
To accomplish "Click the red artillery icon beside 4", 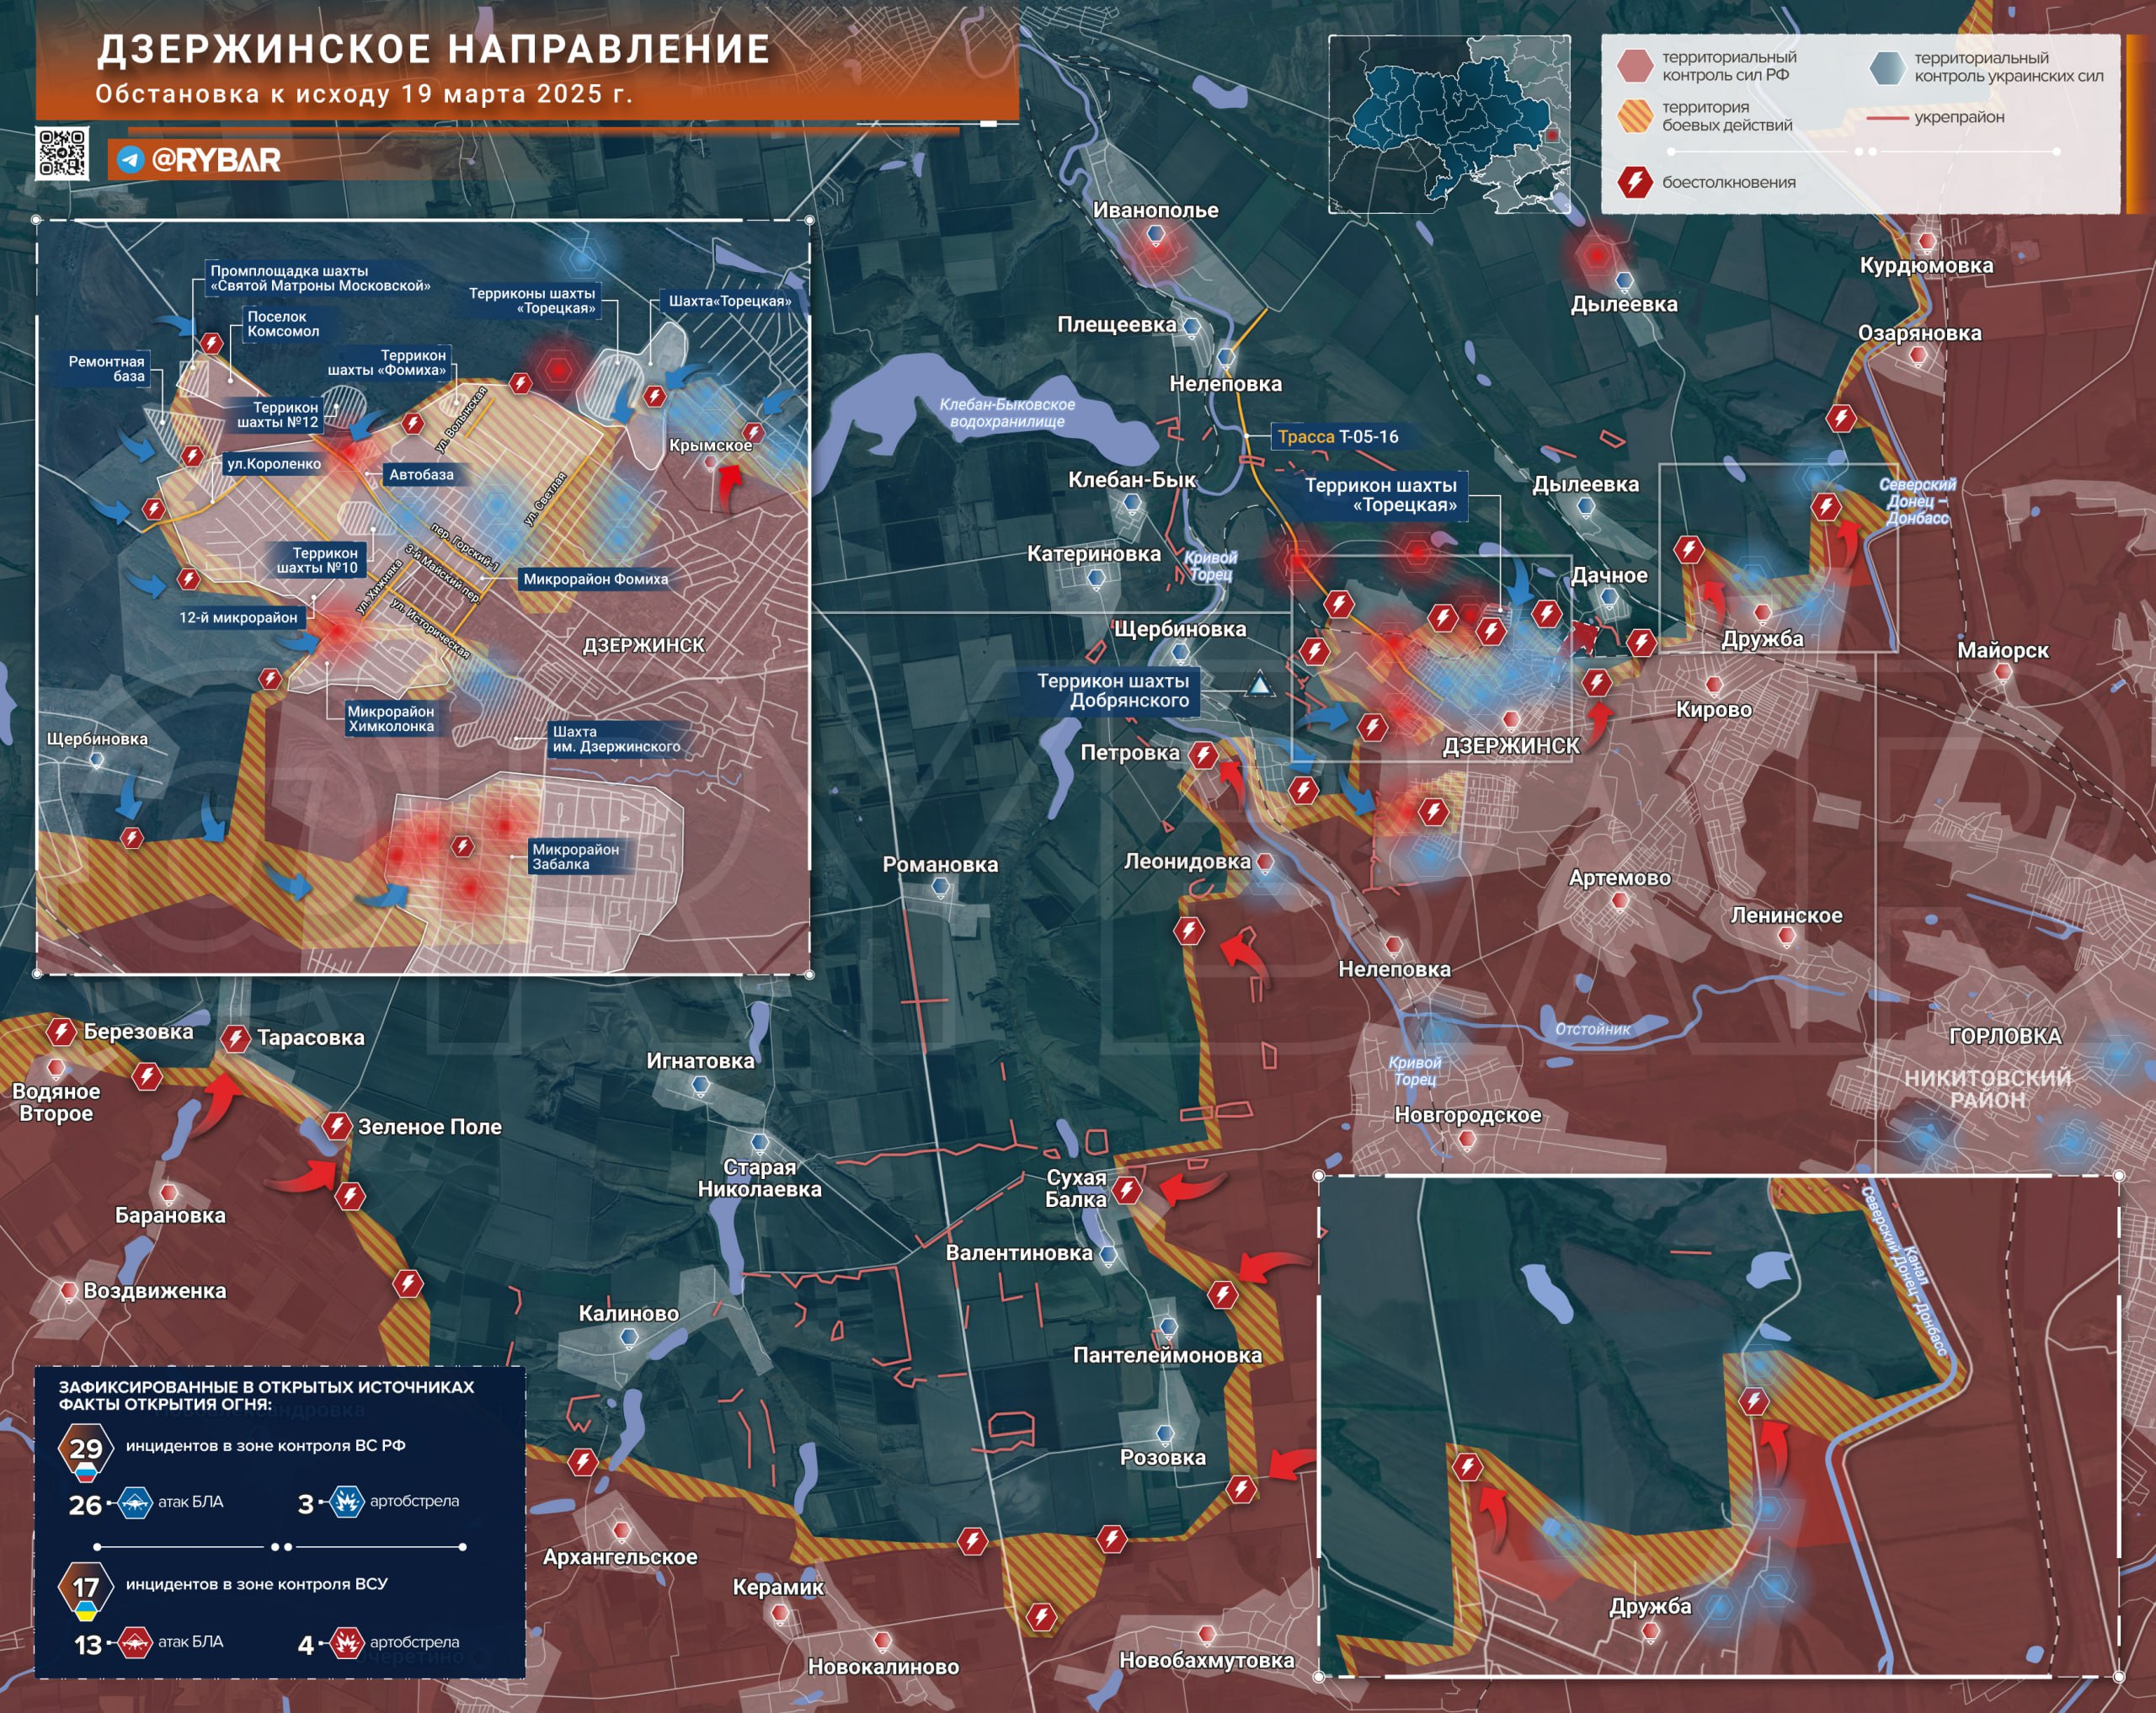I will pyautogui.click(x=346, y=1643).
